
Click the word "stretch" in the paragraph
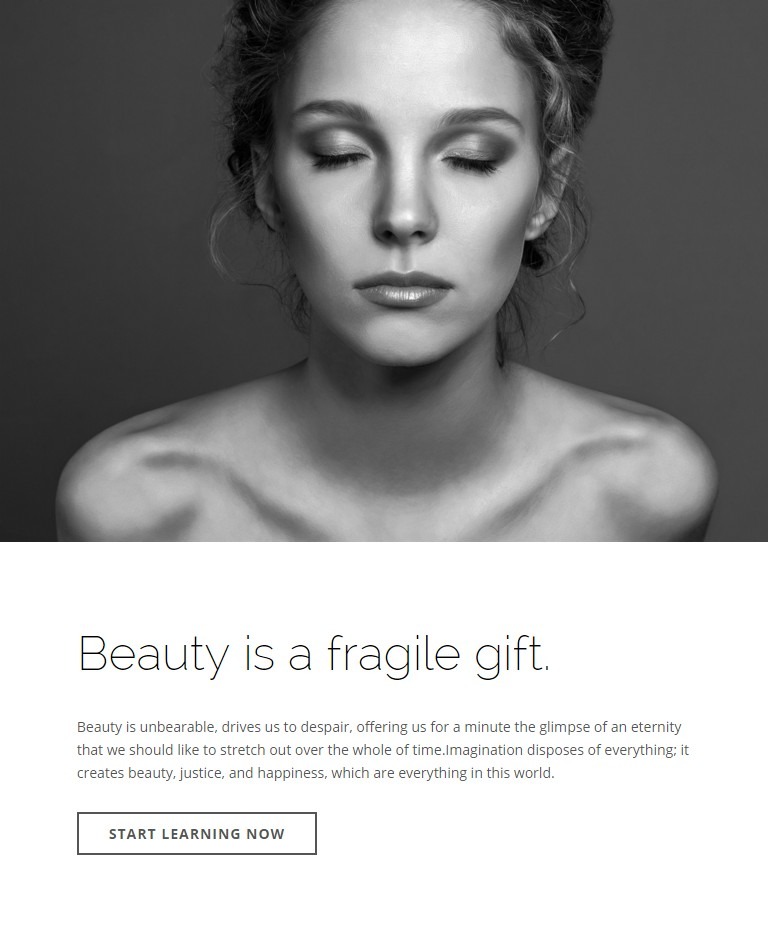pyautogui.click(x=242, y=750)
